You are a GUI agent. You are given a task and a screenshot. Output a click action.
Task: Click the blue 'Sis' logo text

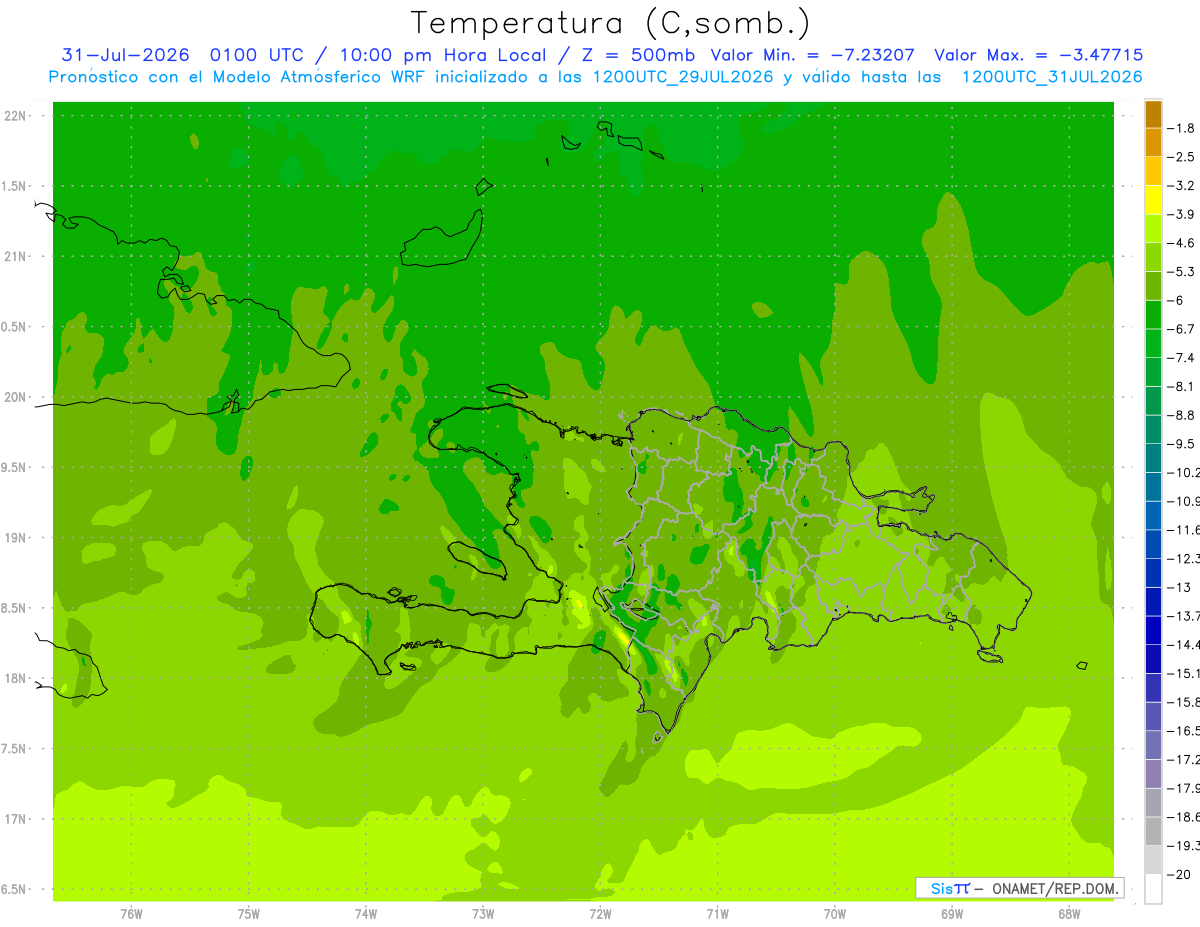pos(941,888)
